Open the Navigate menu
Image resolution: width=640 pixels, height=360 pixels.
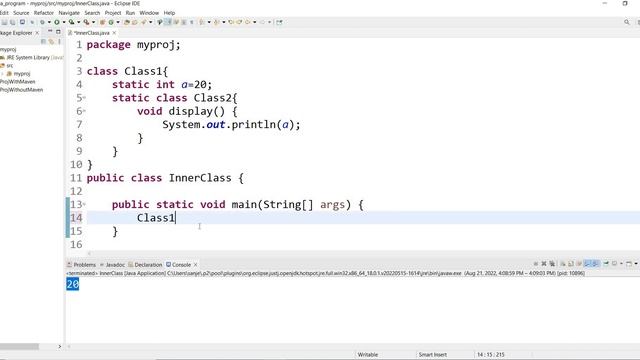click(x=69, y=13)
